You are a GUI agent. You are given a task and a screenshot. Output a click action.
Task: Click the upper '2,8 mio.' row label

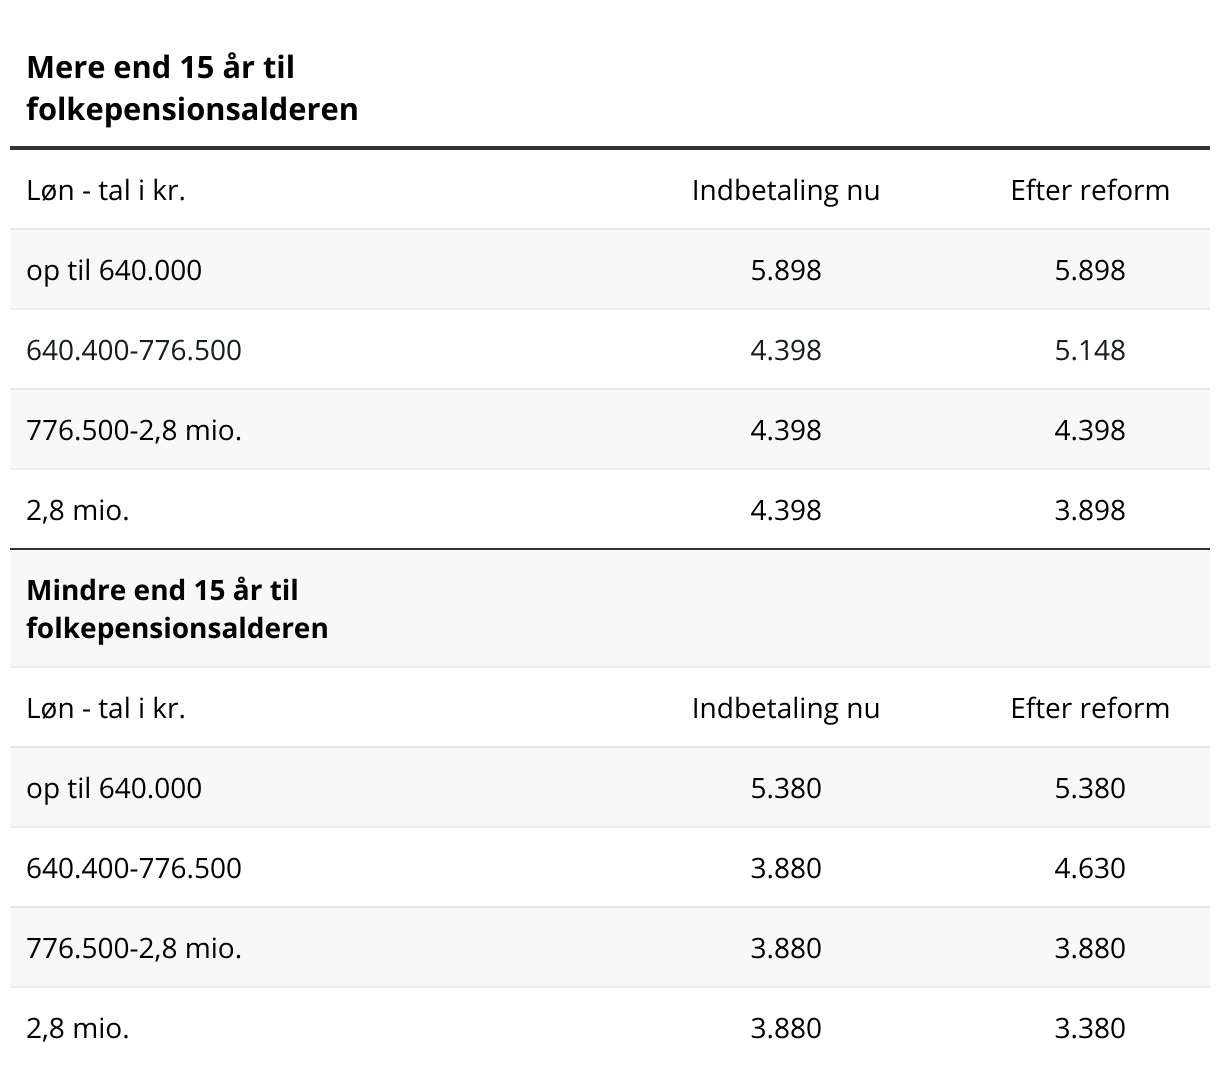point(78,510)
